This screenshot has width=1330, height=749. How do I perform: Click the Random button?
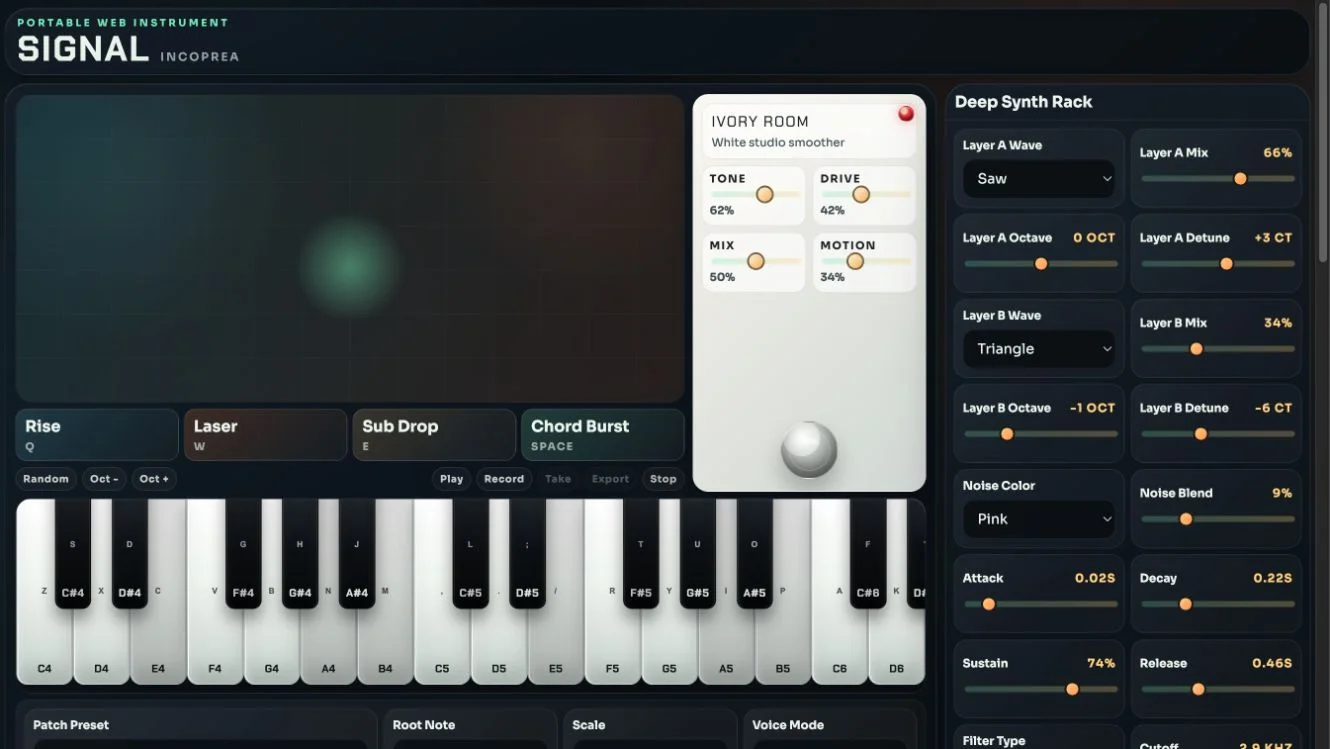click(x=46, y=479)
